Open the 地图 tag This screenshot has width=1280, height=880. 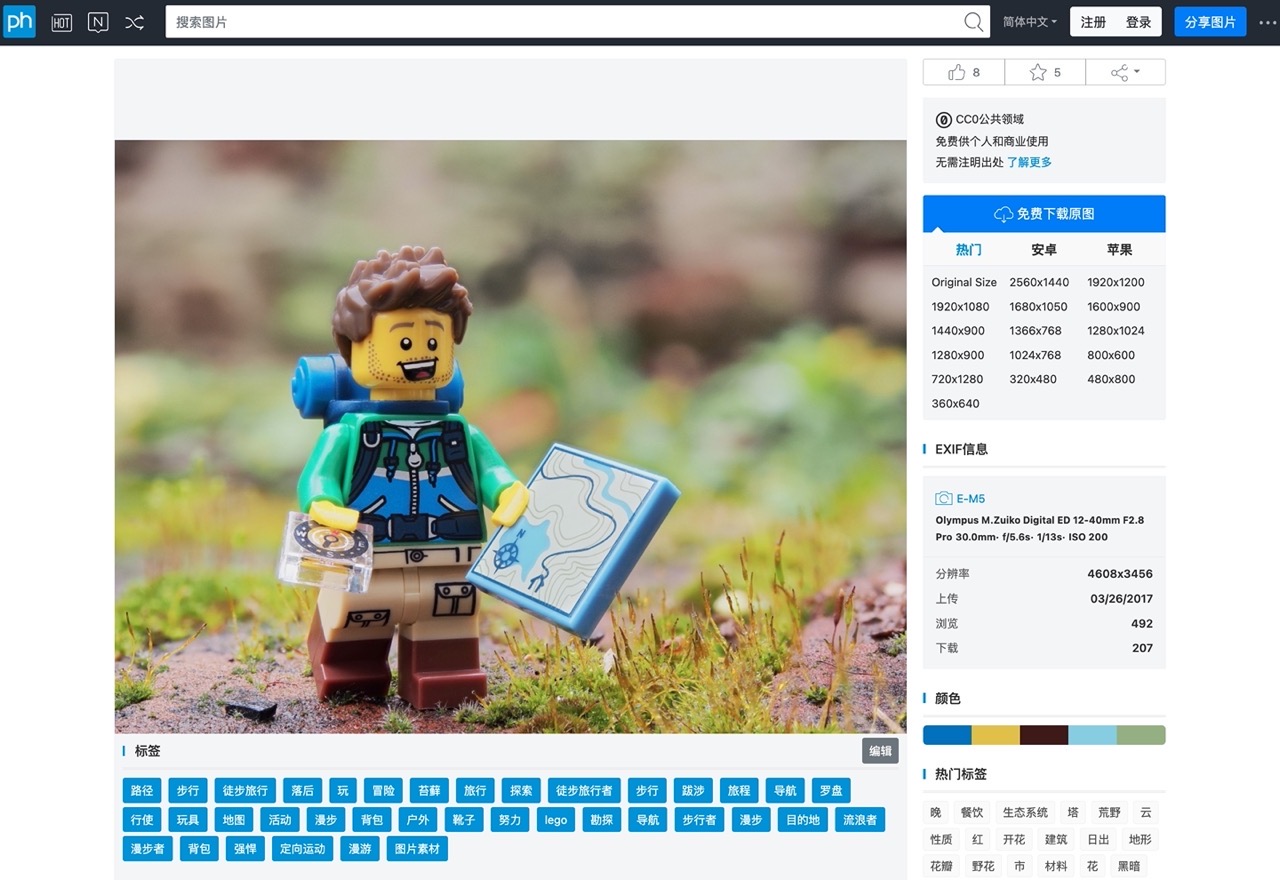coord(234,819)
